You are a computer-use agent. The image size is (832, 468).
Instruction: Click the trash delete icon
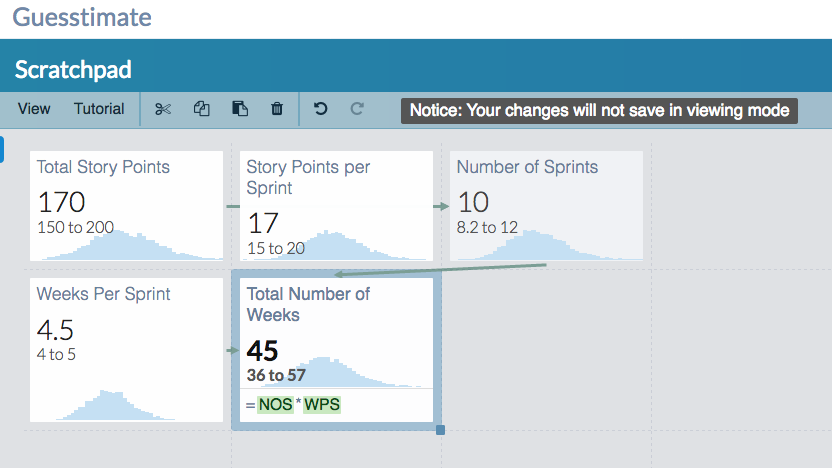click(x=277, y=109)
